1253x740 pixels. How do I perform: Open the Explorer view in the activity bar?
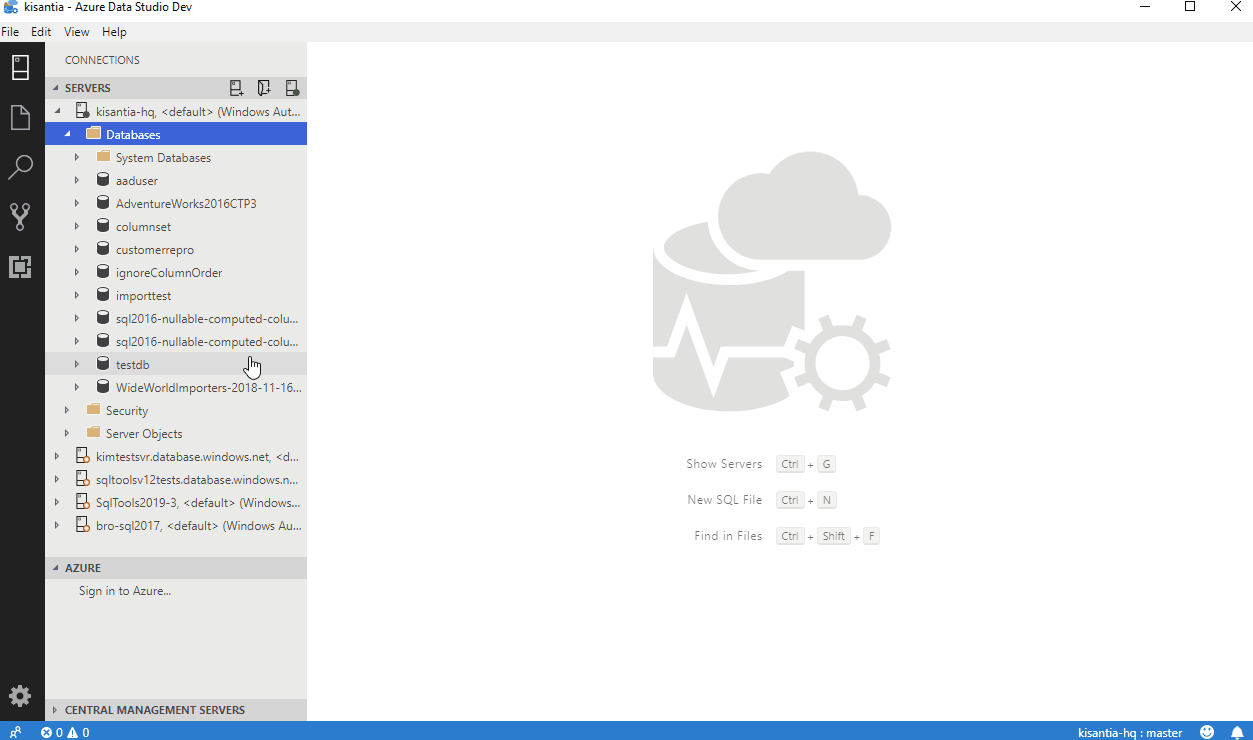(x=20, y=117)
